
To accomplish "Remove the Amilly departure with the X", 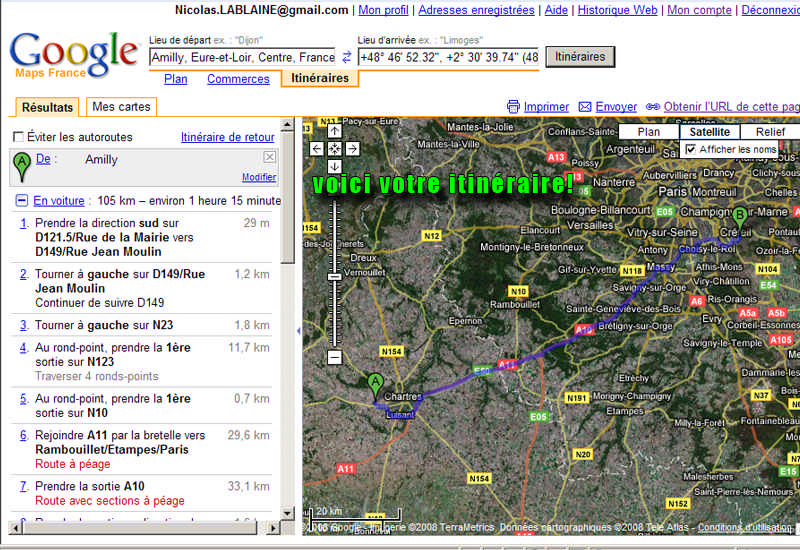I will tap(269, 157).
